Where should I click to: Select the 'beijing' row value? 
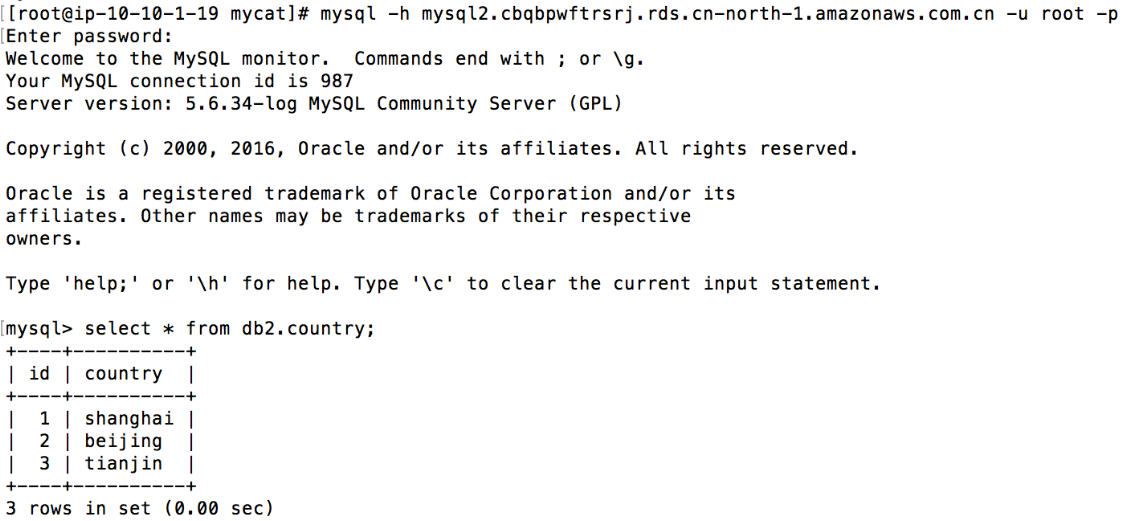click(x=123, y=441)
